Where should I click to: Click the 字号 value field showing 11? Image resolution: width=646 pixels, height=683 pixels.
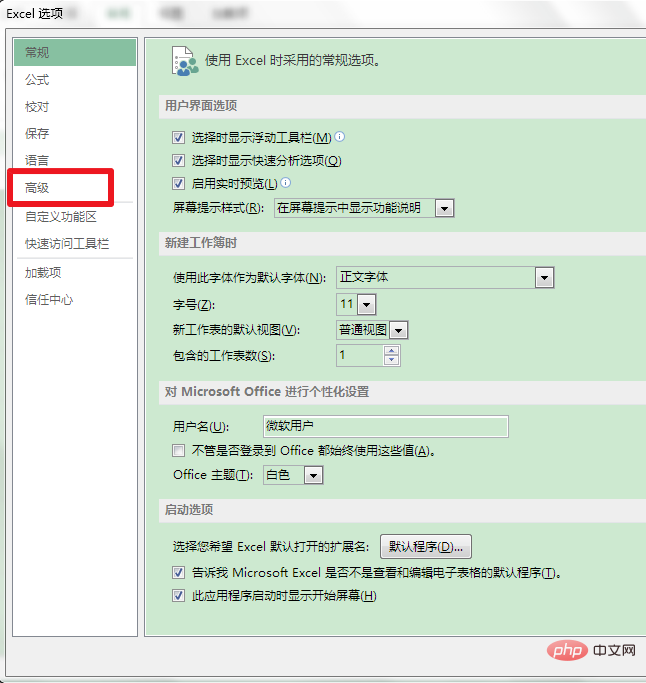tap(347, 304)
